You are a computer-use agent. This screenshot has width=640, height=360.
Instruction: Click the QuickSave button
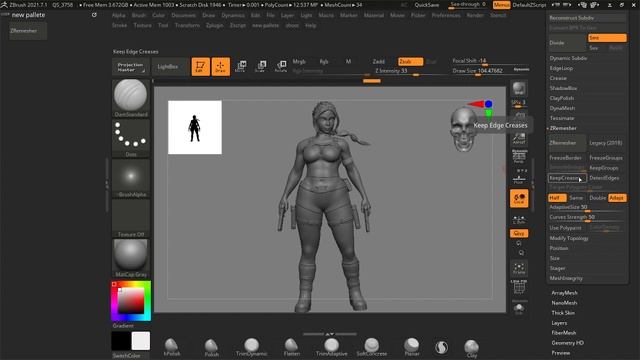click(x=427, y=5)
